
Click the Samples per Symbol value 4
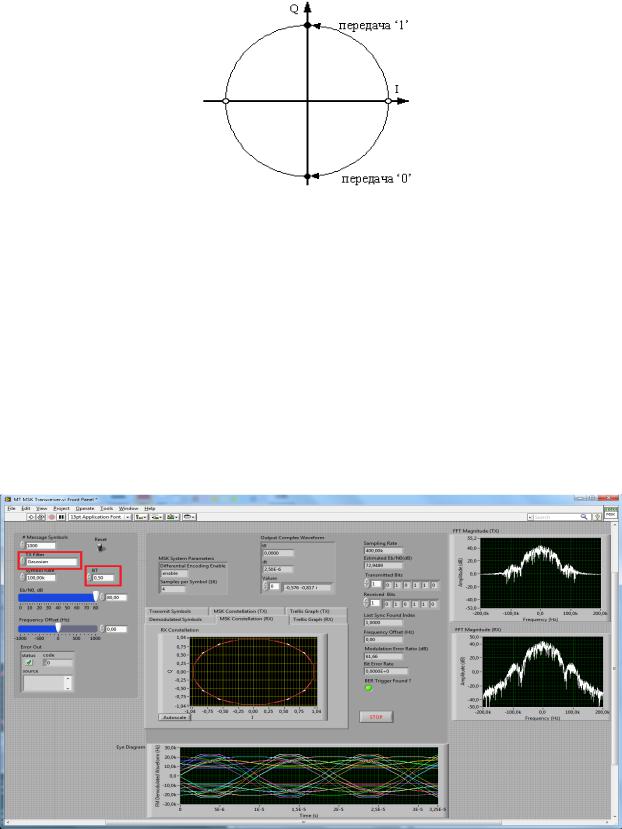[x=173, y=588]
